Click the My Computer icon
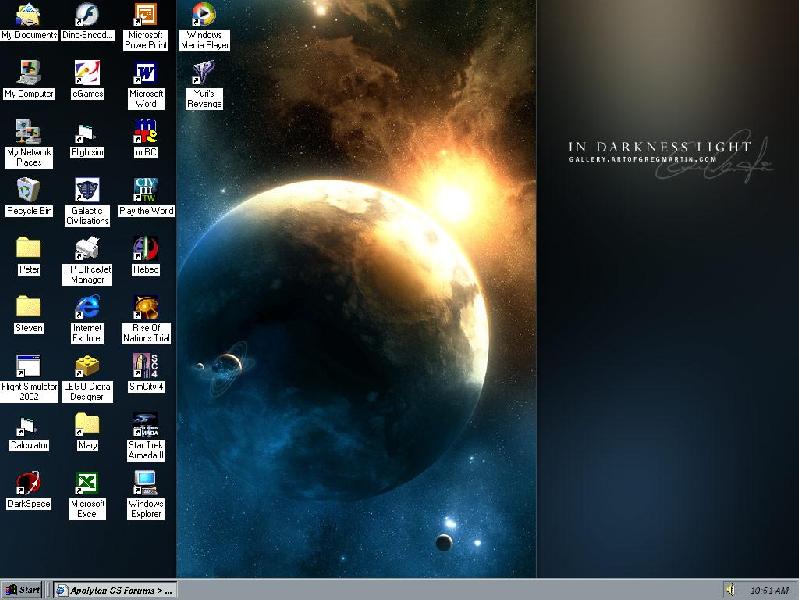Image resolution: width=799 pixels, height=600 pixels. pyautogui.click(x=28, y=73)
